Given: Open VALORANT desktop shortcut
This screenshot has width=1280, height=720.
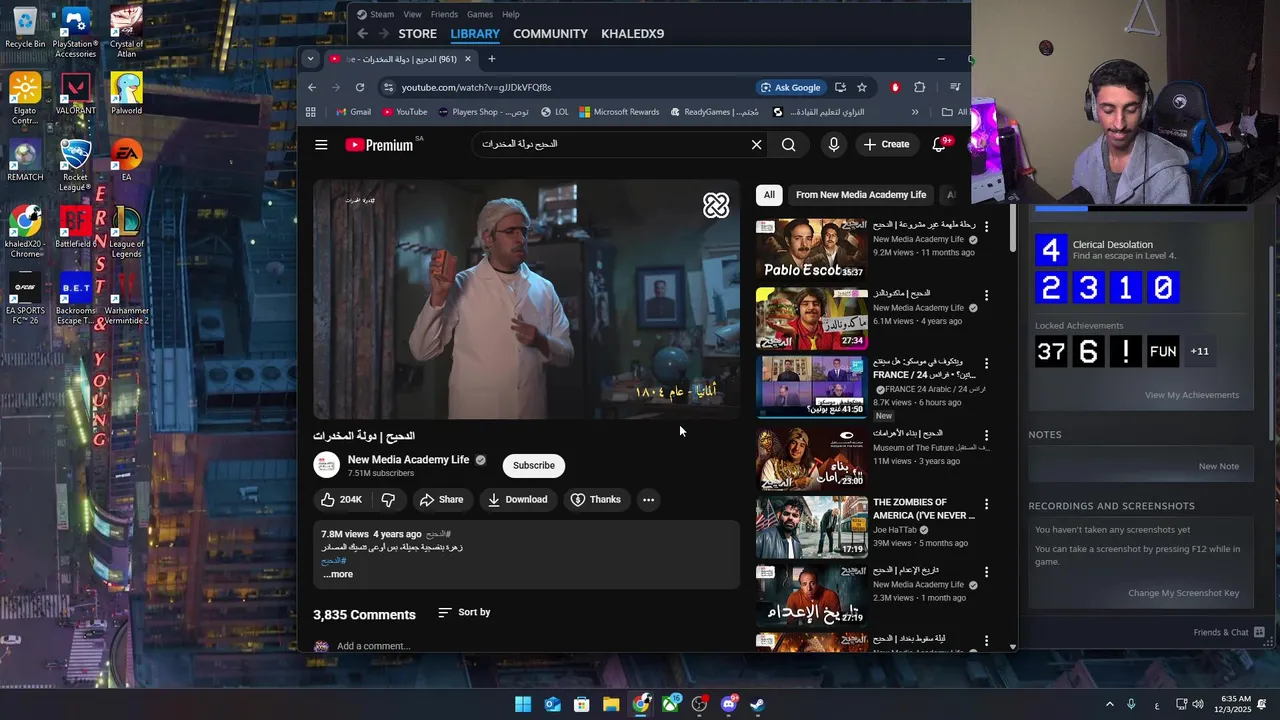Looking at the screenshot, I should 76,96.
